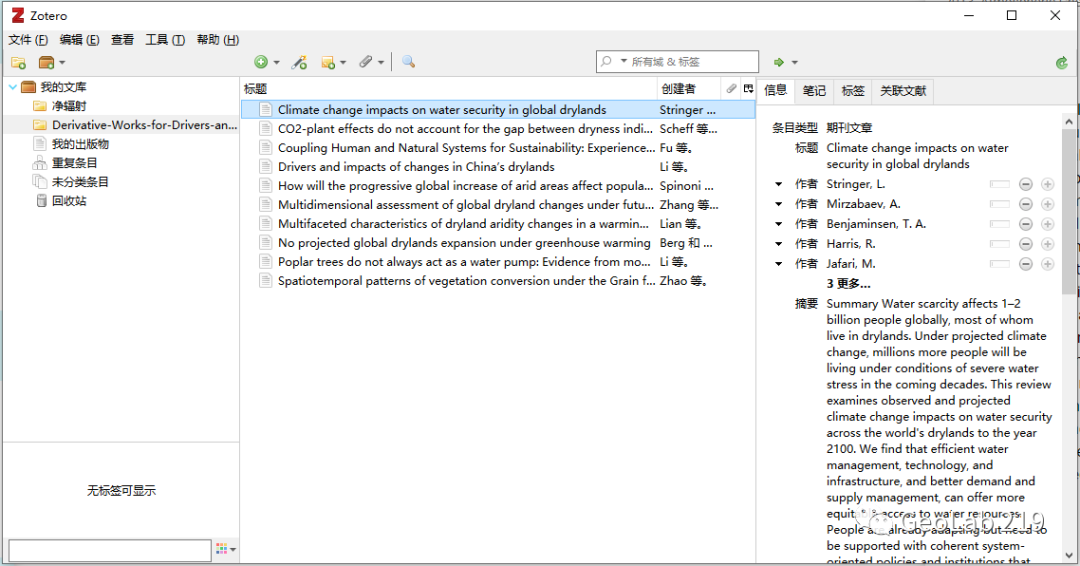
Task: Switch name field mode for Mirzabaev, A.
Action: [x=999, y=204]
